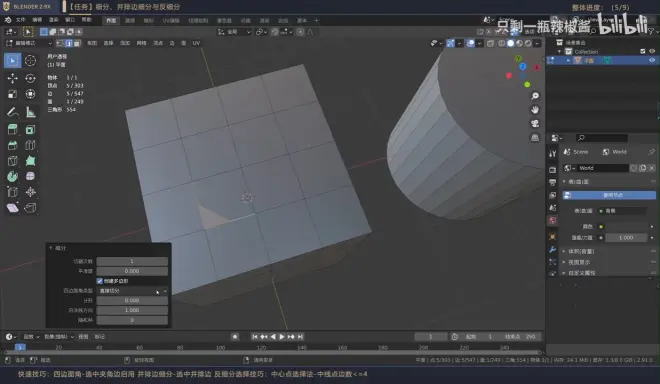Open the File menu in top bar
The height and width of the screenshot is (384, 660).
pyautogui.click(x=21, y=20)
